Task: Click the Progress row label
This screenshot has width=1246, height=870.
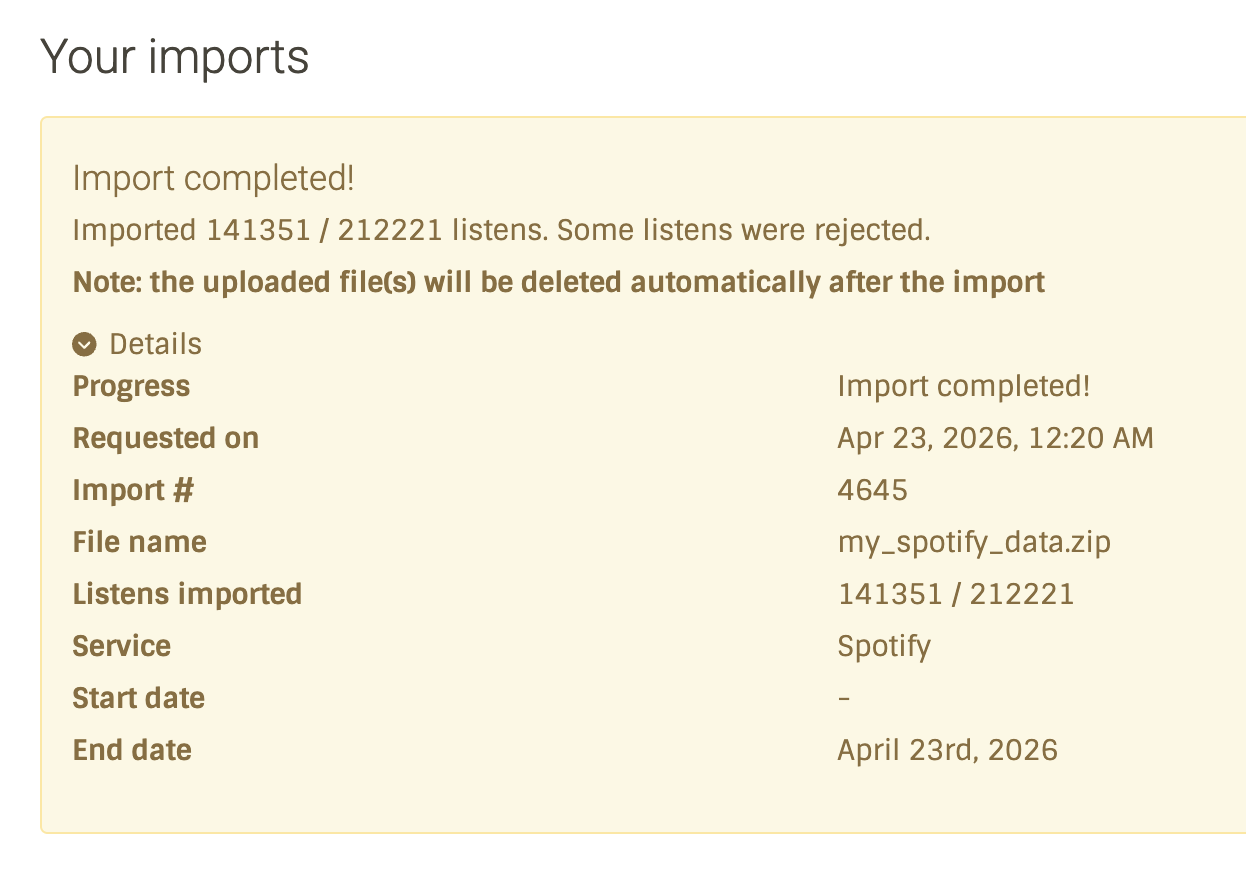Action: [131, 386]
